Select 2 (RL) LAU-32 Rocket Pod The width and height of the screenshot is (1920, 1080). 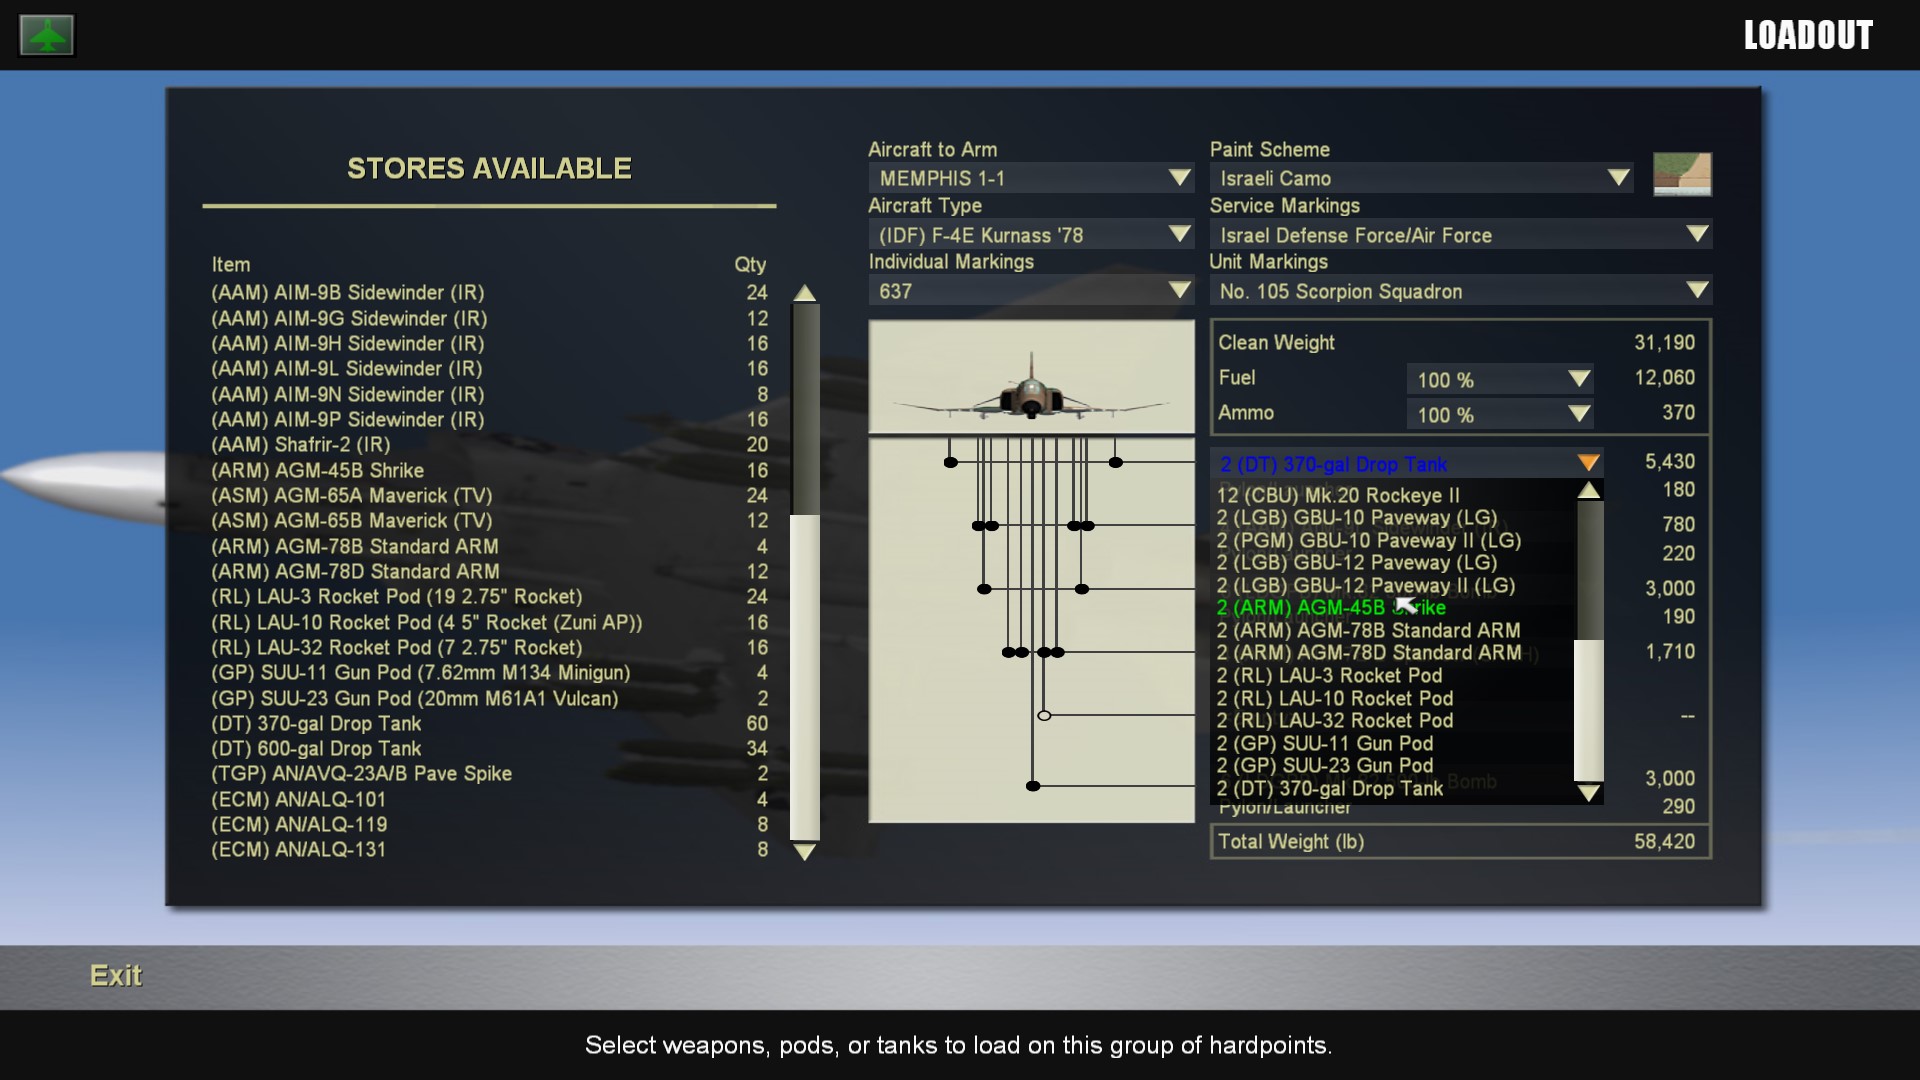[1335, 721]
